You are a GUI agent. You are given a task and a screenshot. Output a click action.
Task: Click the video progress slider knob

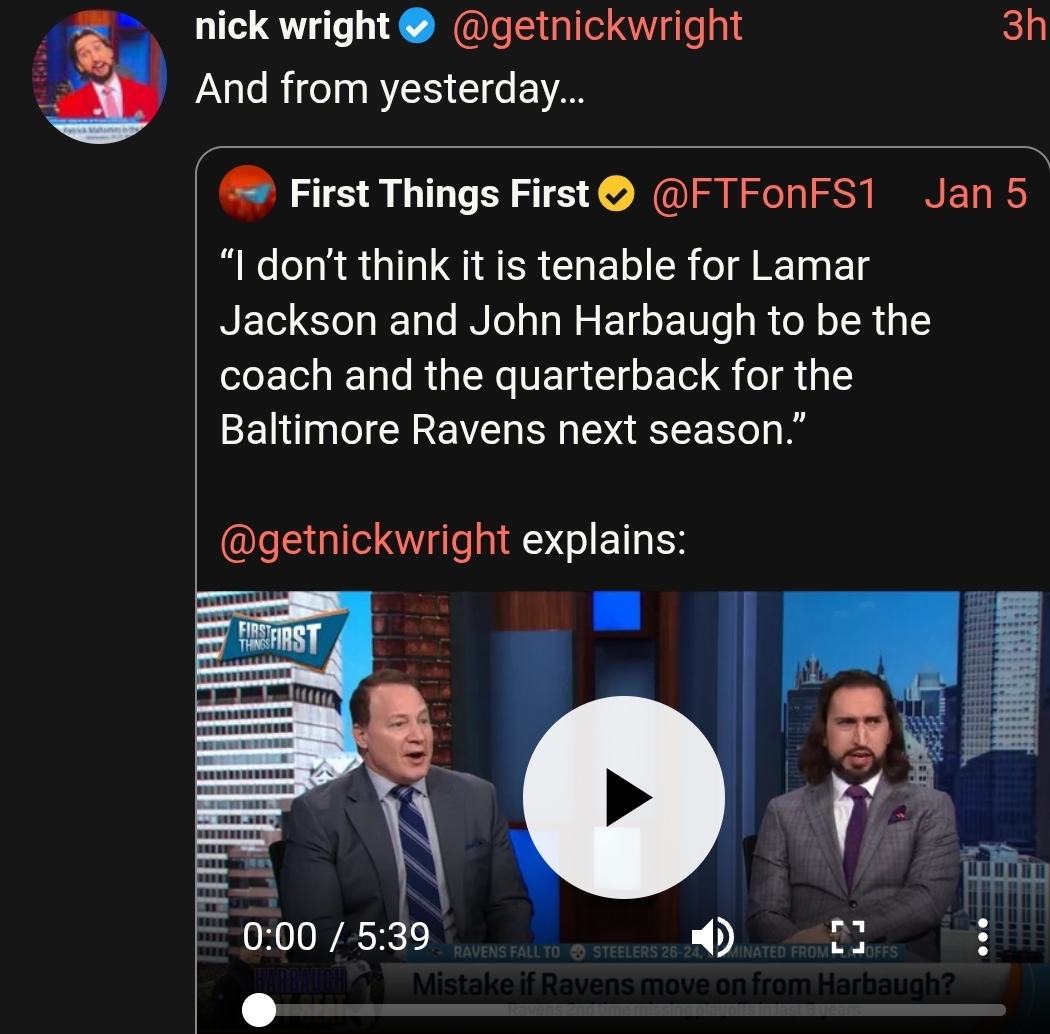point(258,1009)
